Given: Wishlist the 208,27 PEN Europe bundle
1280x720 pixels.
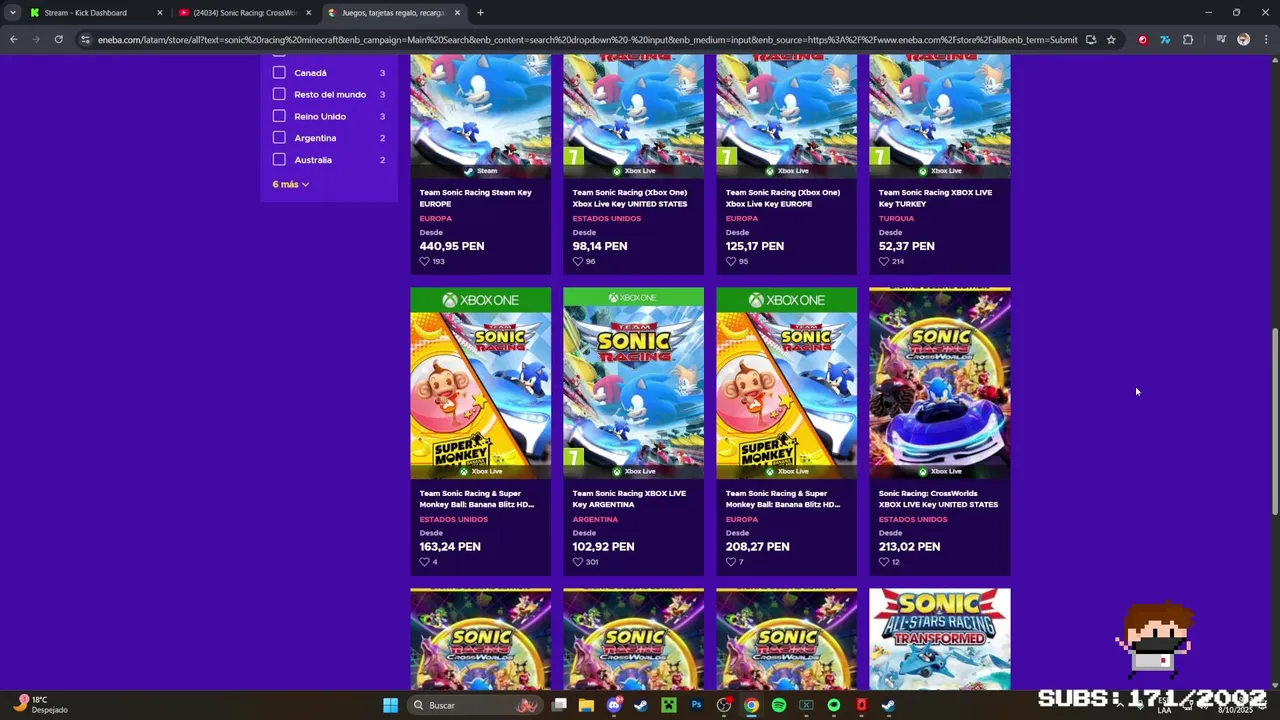Looking at the screenshot, I should [x=730, y=562].
